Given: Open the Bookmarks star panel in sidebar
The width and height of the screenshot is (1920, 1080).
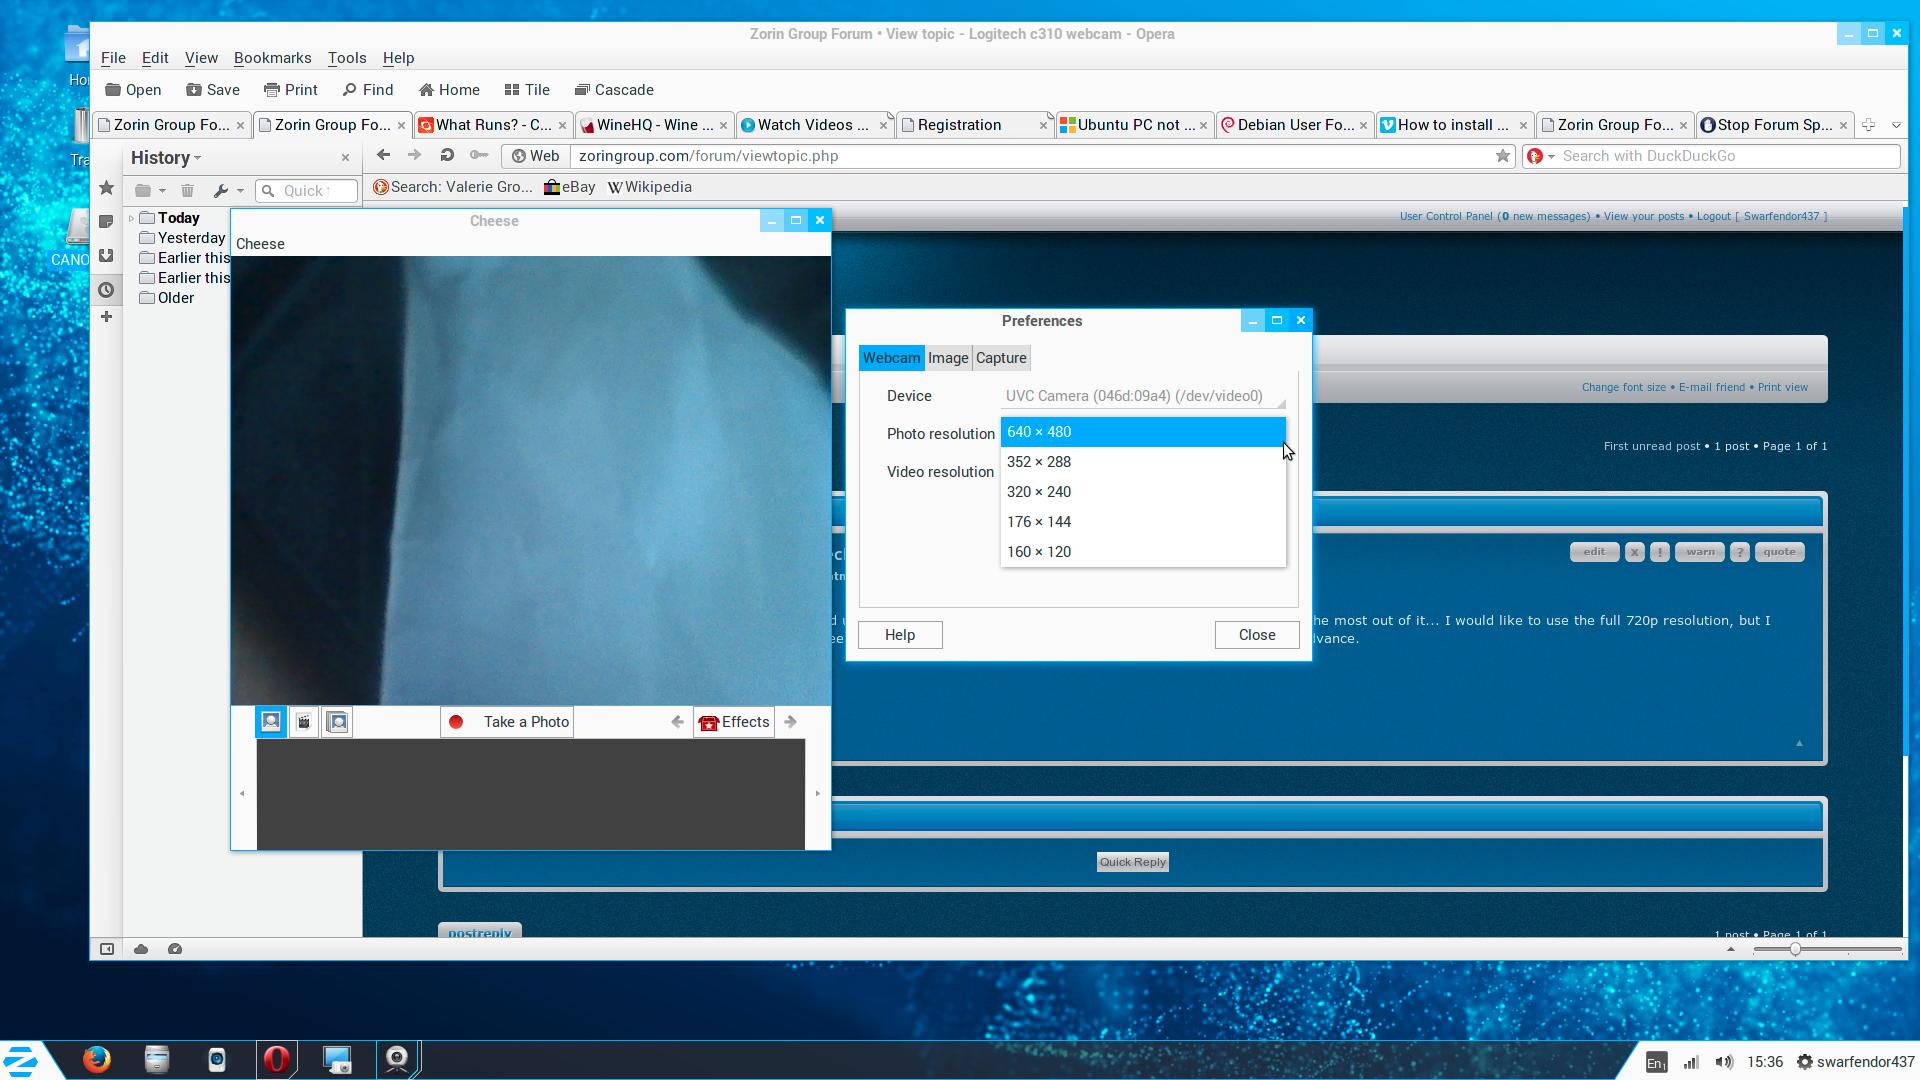Looking at the screenshot, I should pyautogui.click(x=107, y=188).
